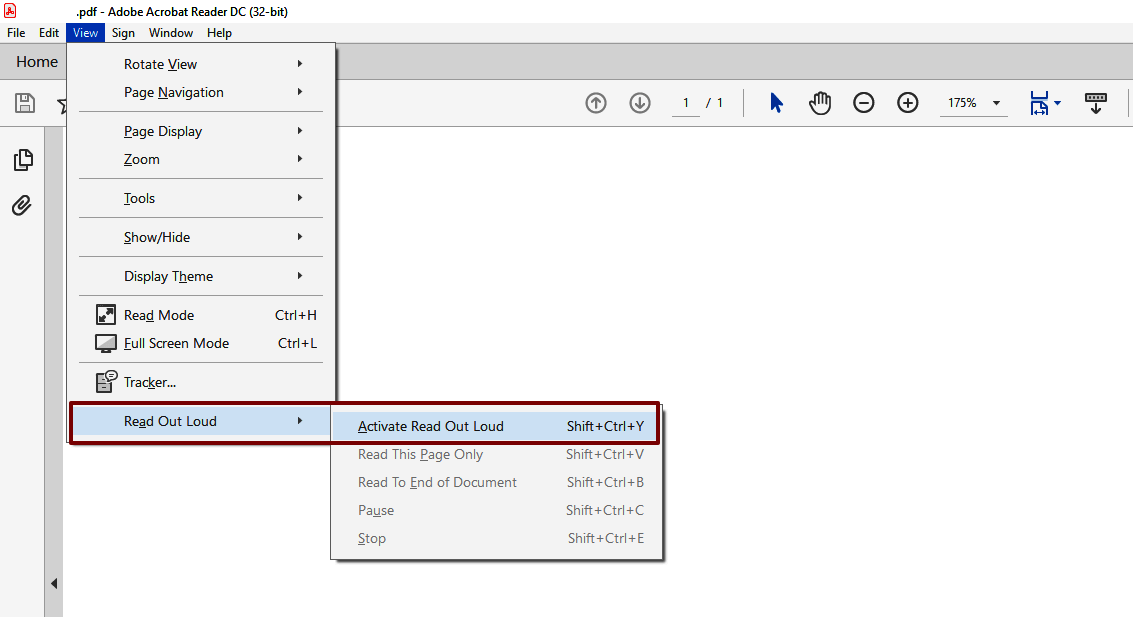The height and width of the screenshot is (617, 1133).
Task: Save the PDF with the disk icon
Action: pos(24,103)
